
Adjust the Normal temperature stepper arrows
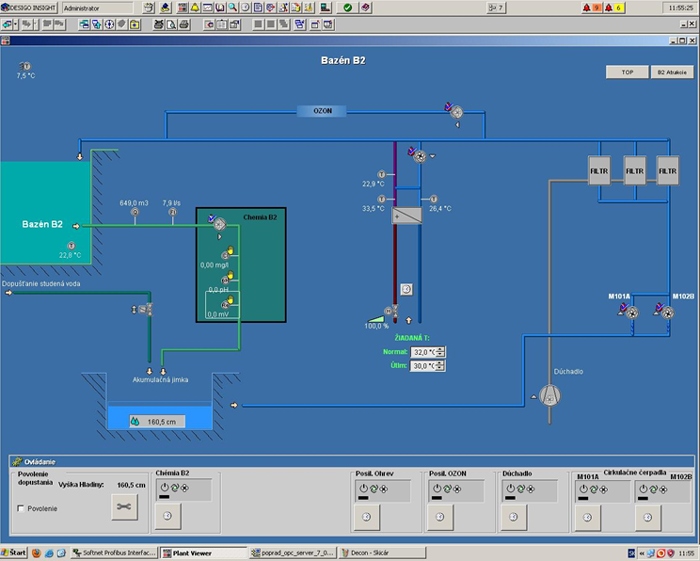(x=440, y=352)
